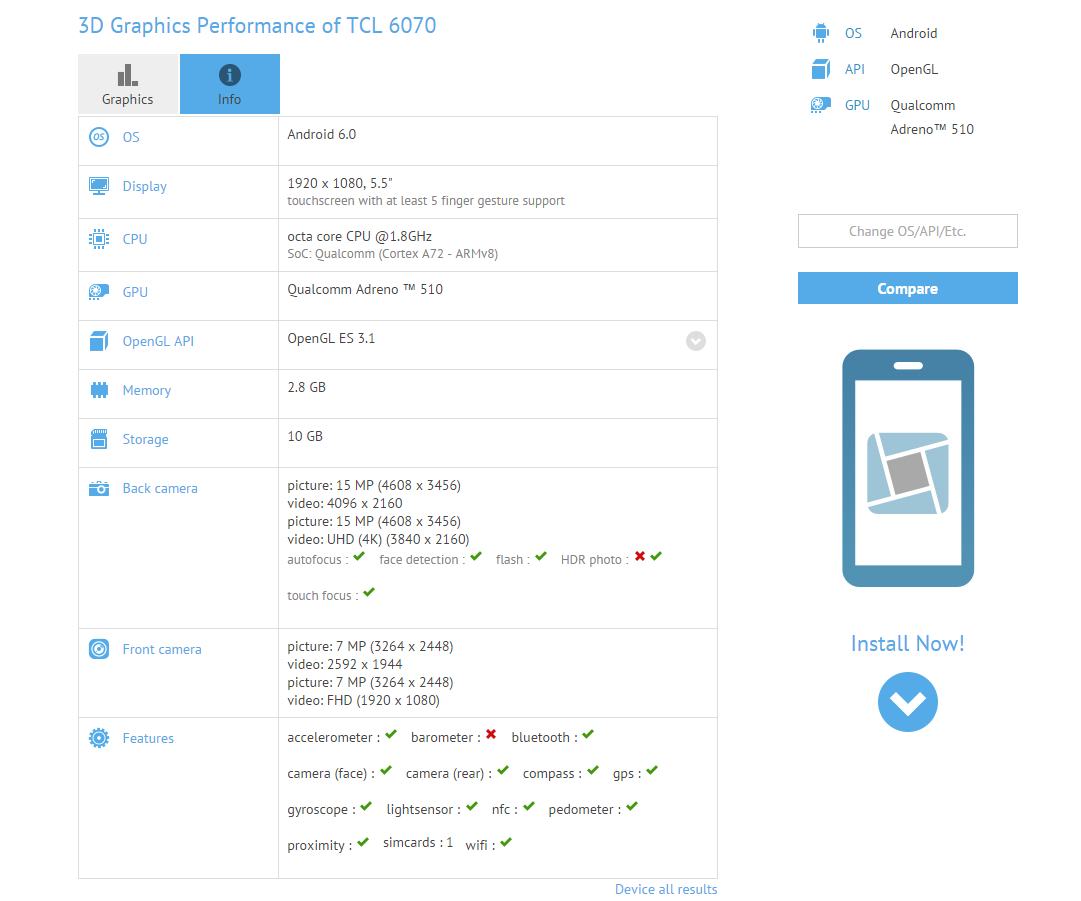Click the OpenGL API label
Screen dimensions: 1081x901
click(158, 341)
